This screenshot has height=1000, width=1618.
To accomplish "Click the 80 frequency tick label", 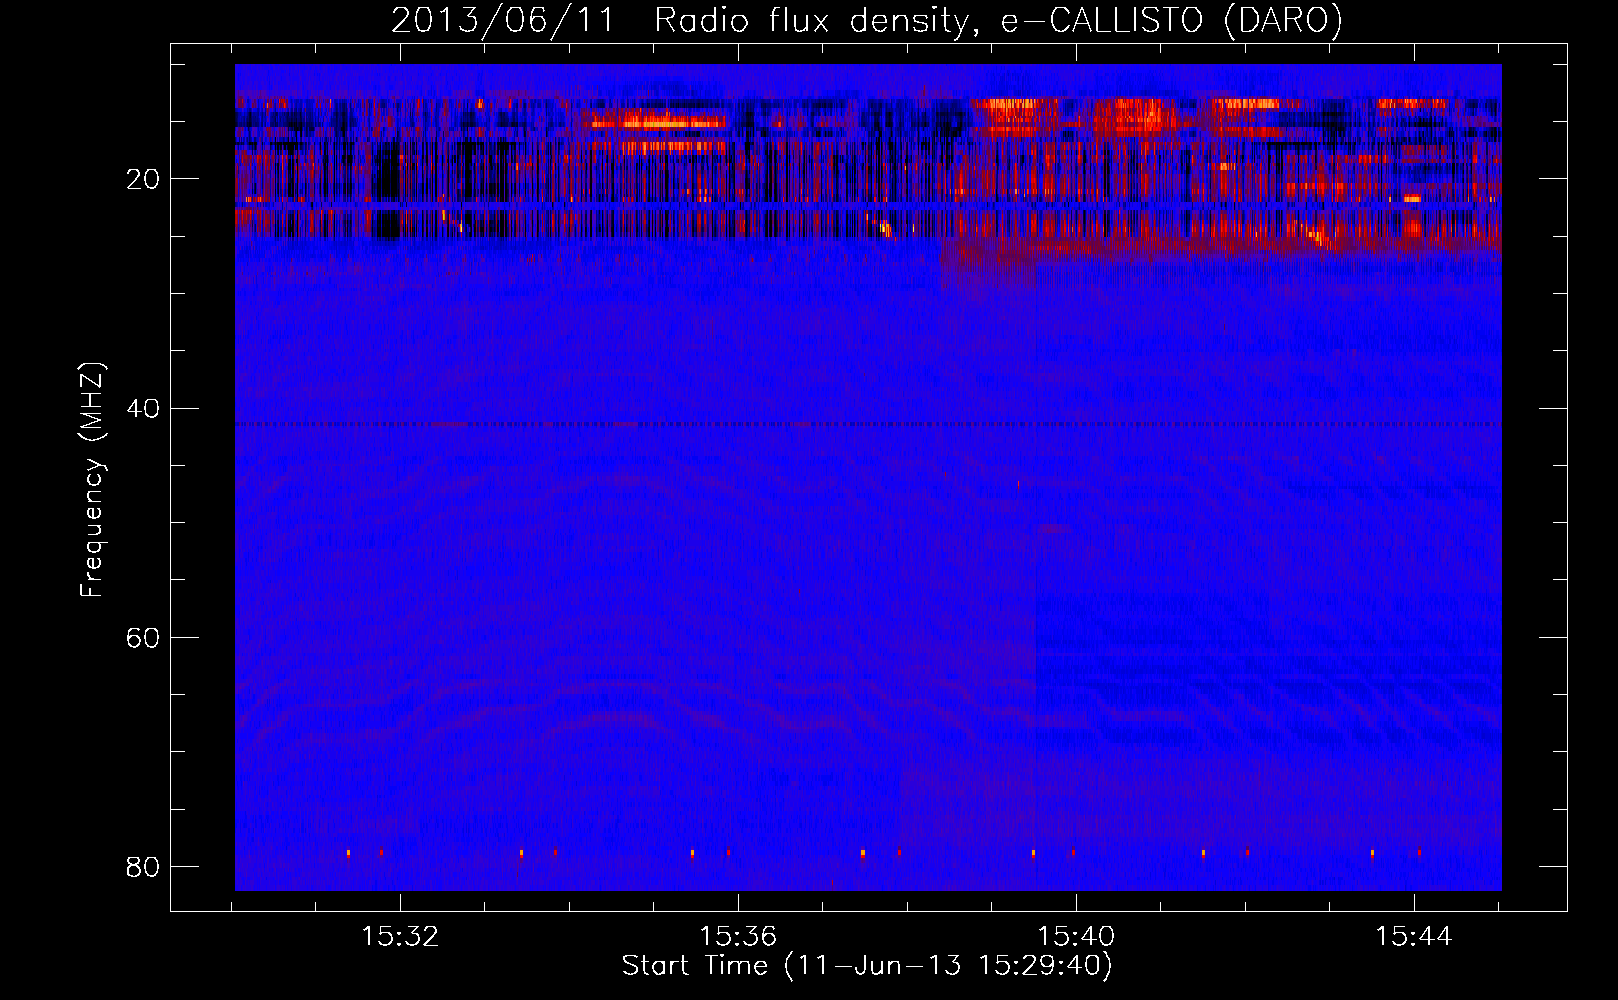I will click(x=143, y=867).
